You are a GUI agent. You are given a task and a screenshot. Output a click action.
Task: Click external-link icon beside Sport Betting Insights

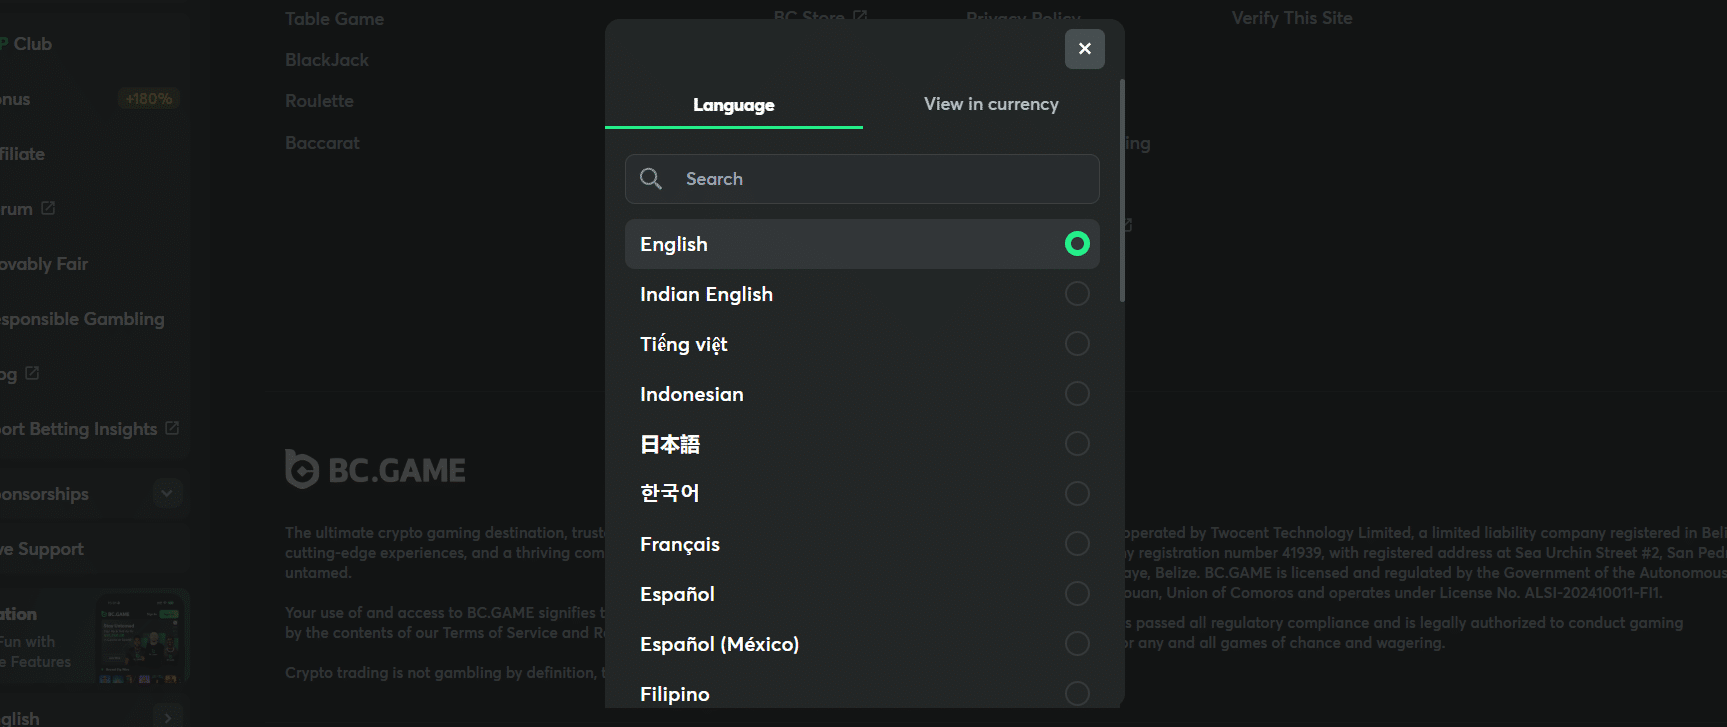click(x=172, y=428)
